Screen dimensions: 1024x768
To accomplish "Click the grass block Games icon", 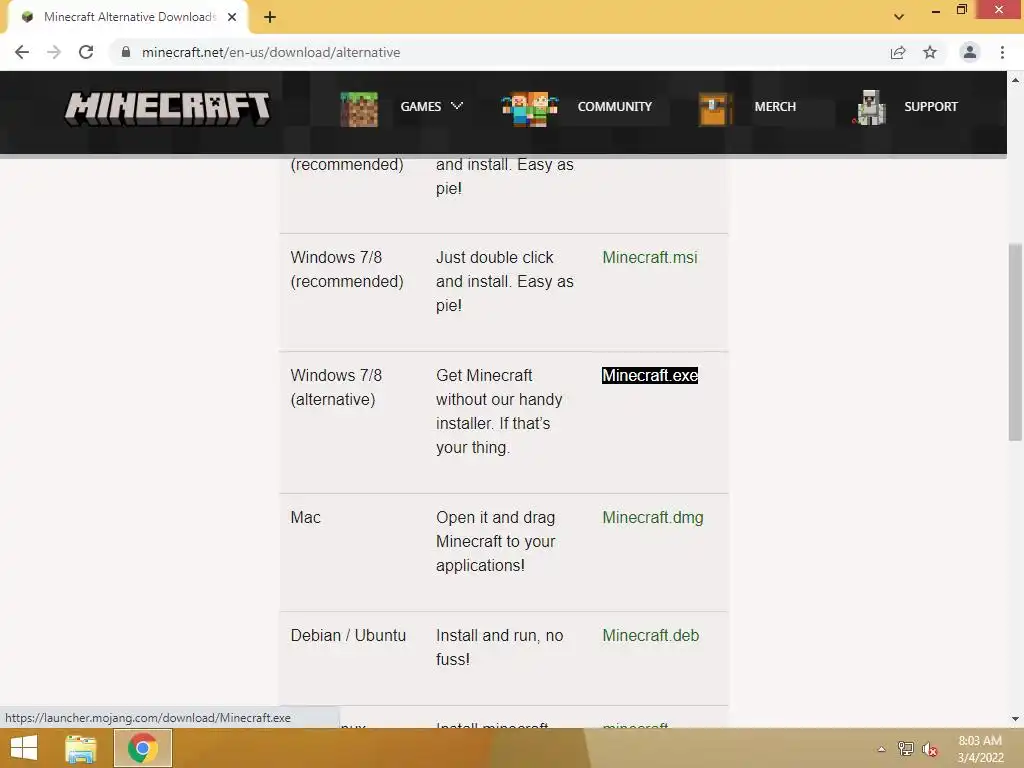I will [x=359, y=108].
